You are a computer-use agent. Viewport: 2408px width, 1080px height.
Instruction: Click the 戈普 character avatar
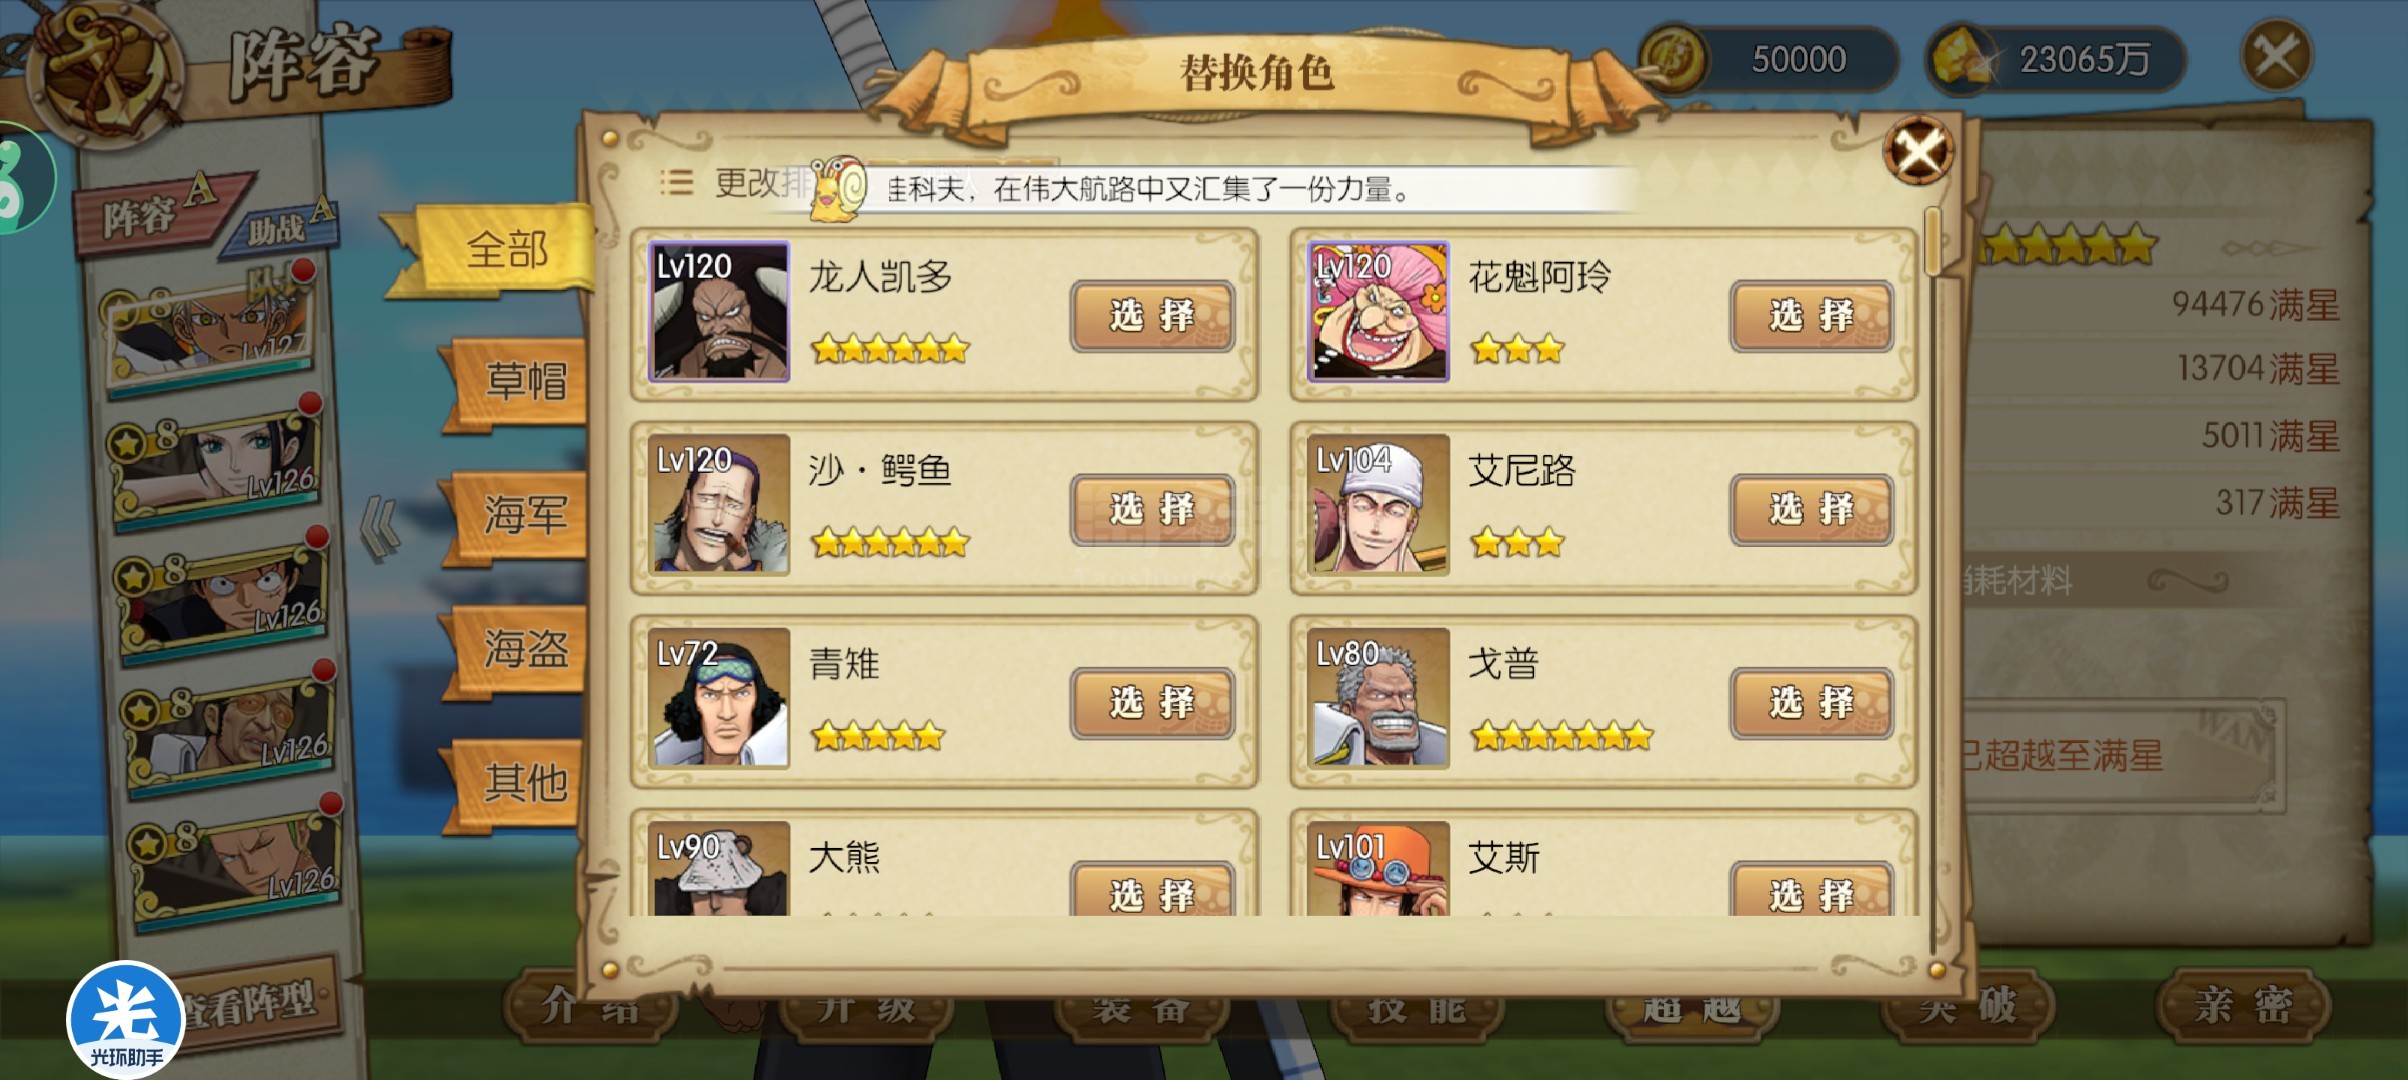tap(1378, 698)
